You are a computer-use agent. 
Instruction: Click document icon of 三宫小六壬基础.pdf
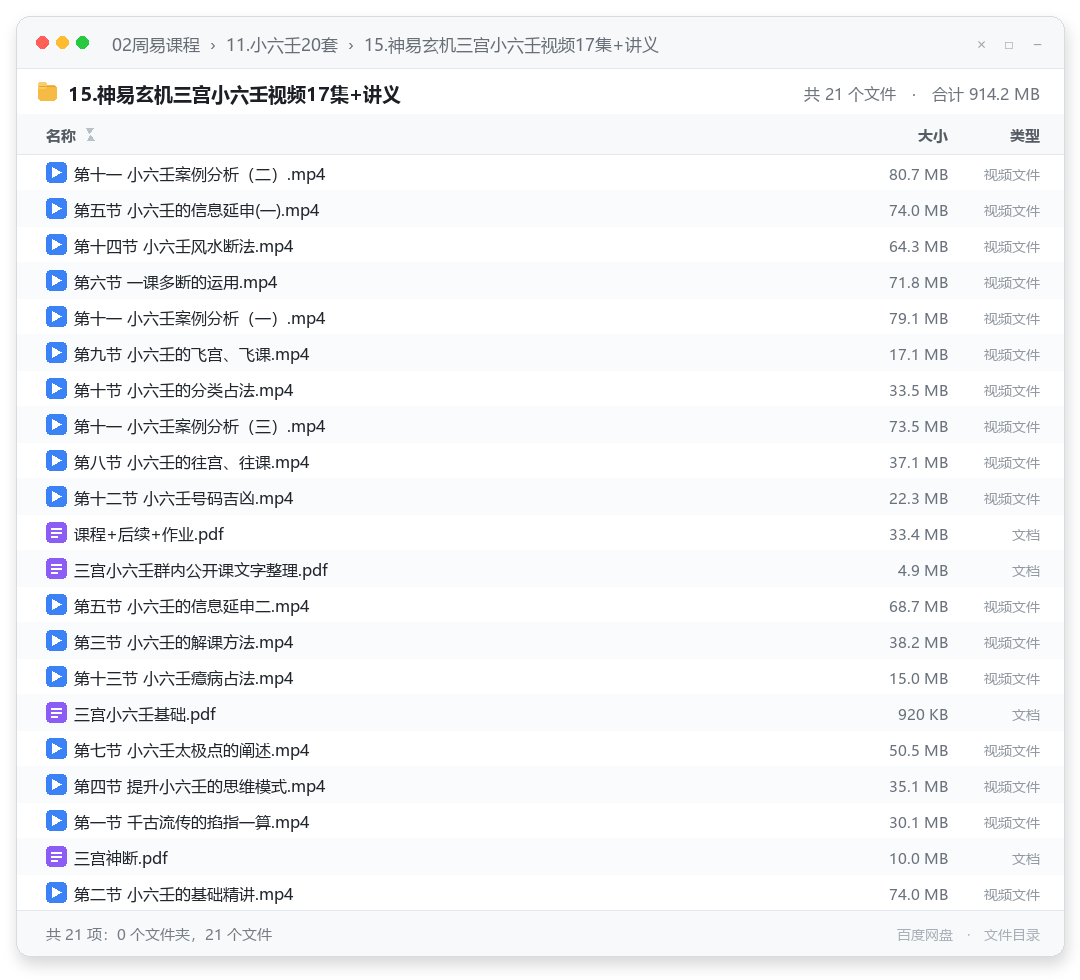pyautogui.click(x=56, y=713)
